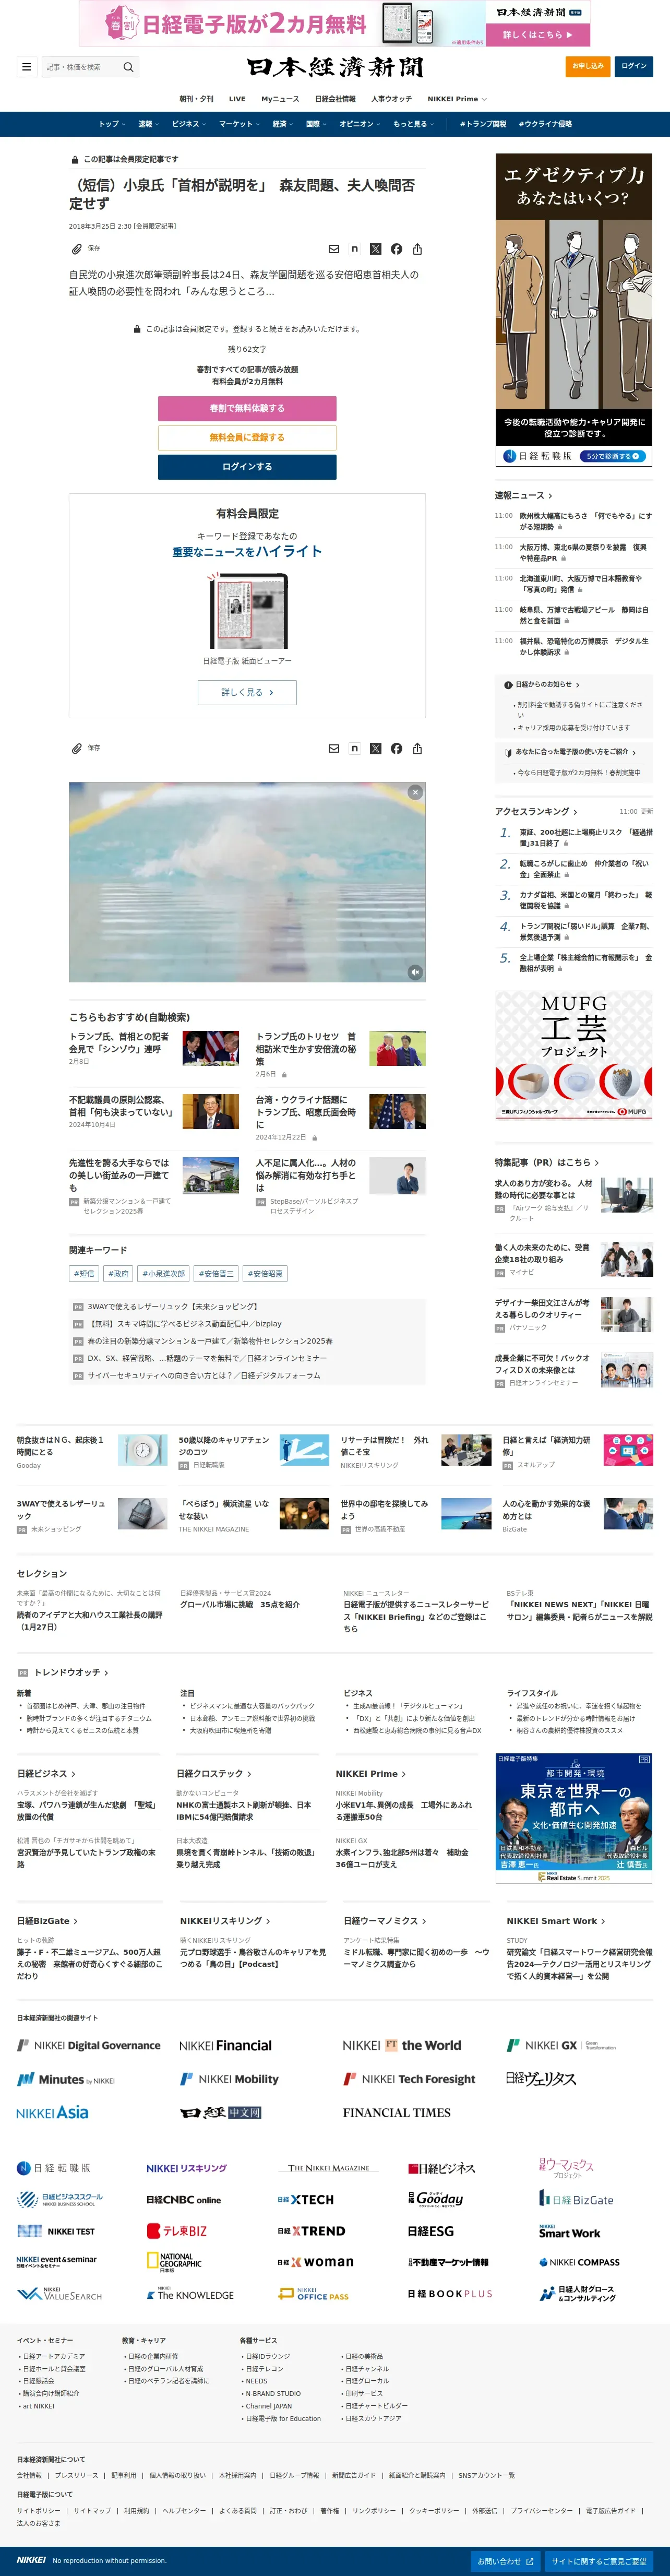Click the X icon above the video
This screenshot has width=670, height=2576.
[x=376, y=748]
